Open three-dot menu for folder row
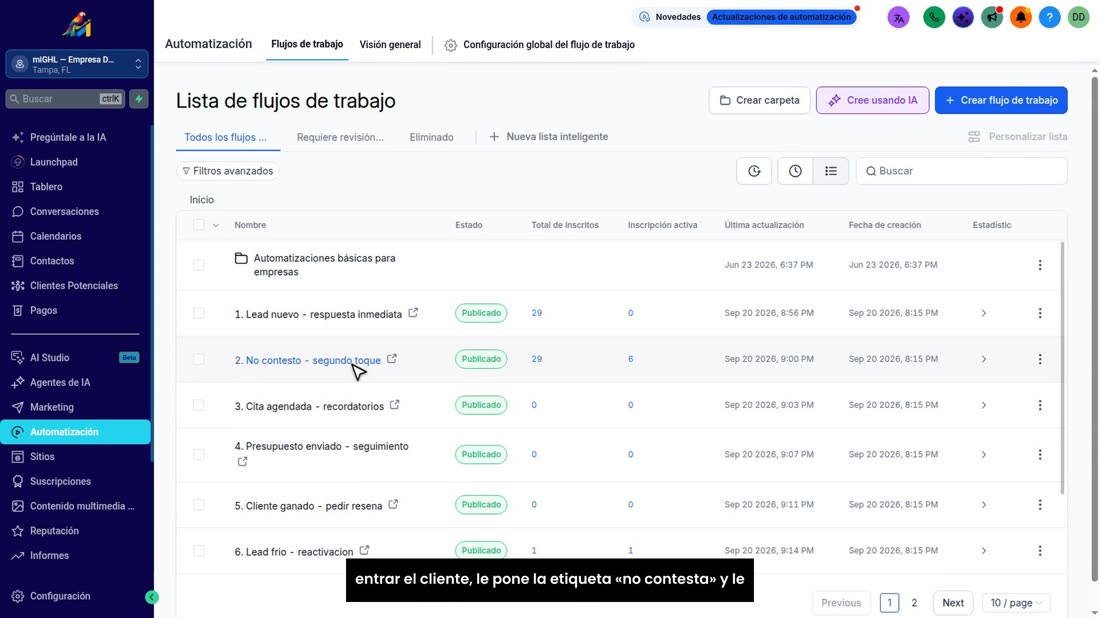1100x618 pixels. [x=1040, y=264]
